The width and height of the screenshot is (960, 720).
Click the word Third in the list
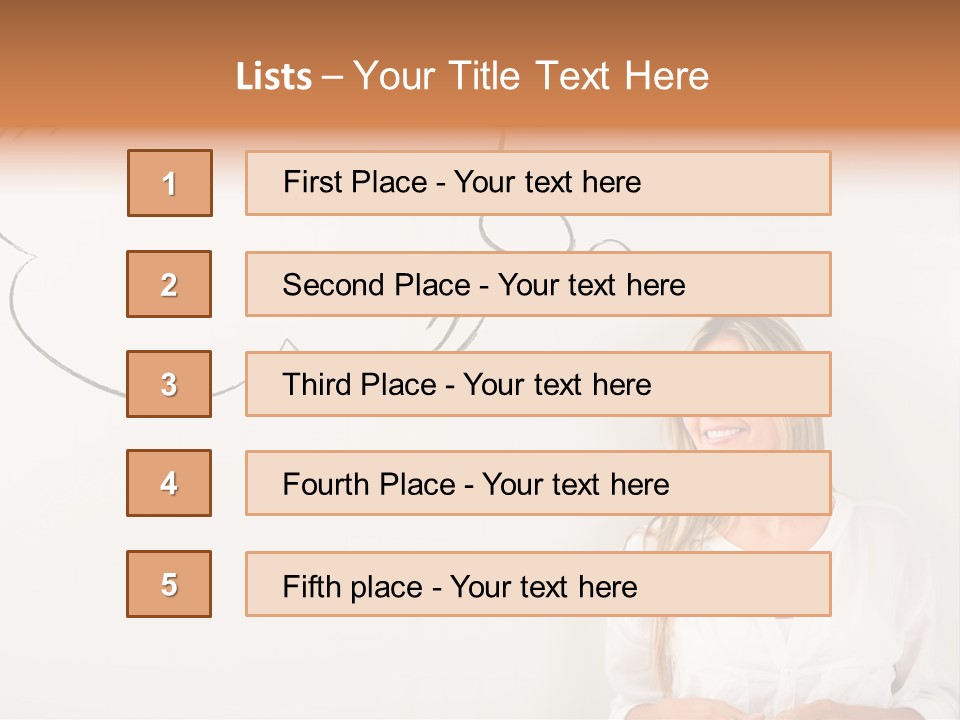pos(317,384)
